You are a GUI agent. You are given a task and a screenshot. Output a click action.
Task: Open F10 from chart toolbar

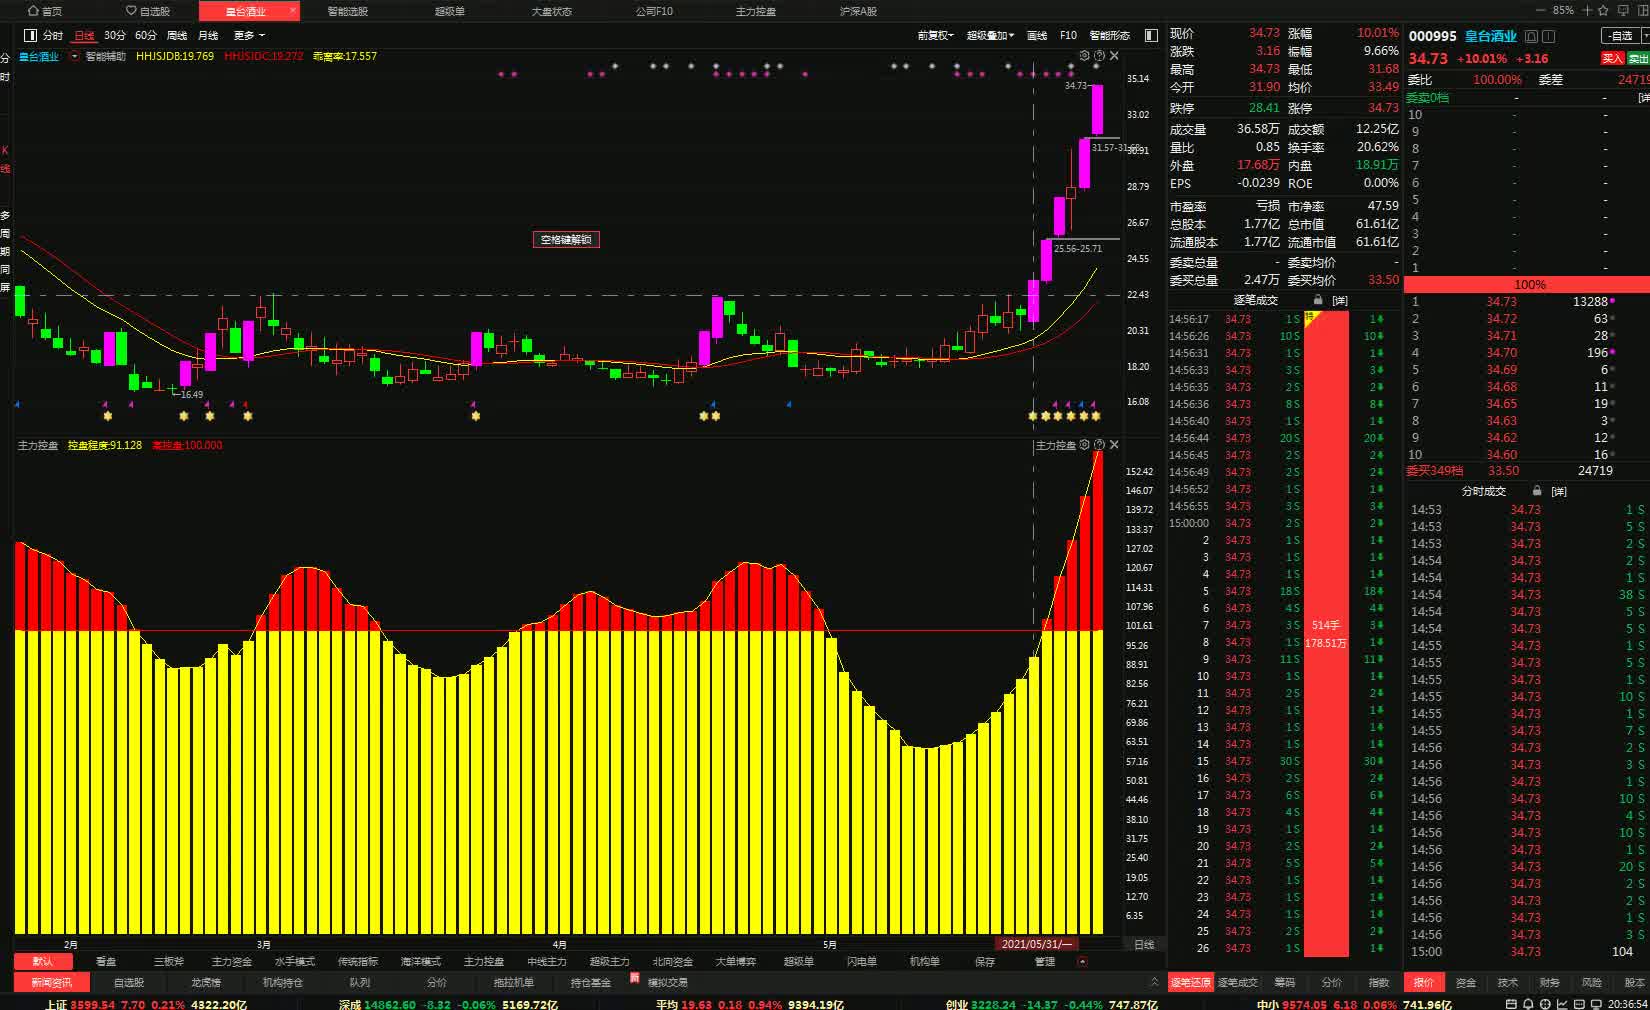(1068, 35)
